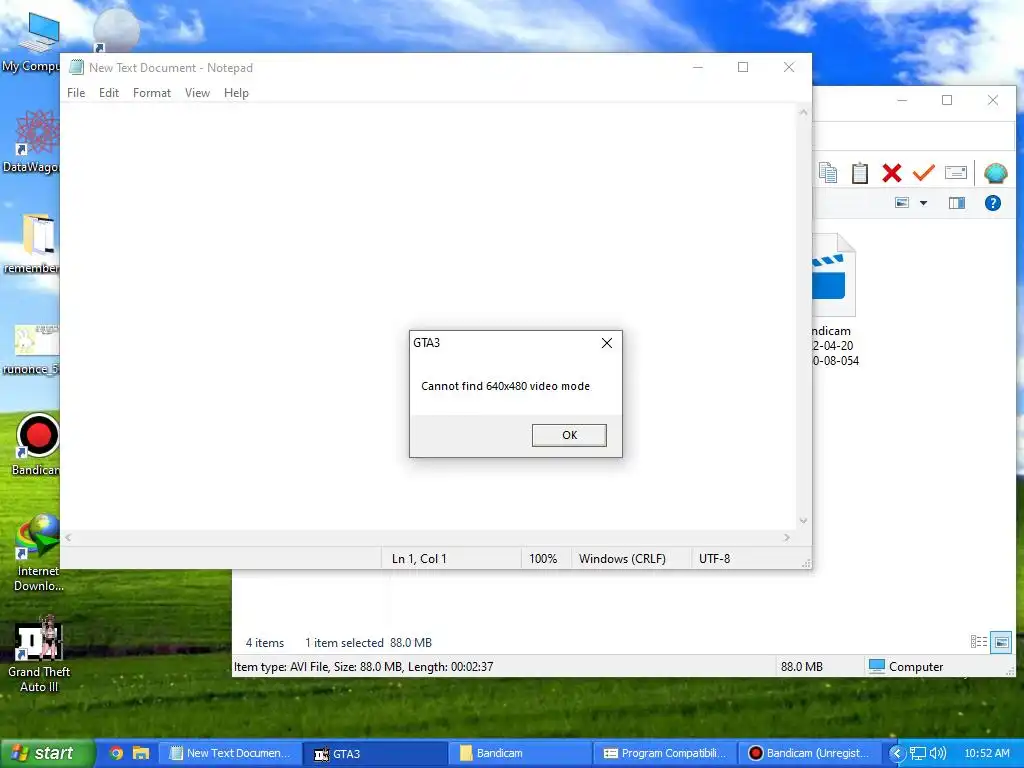Viewport: 1024px width, 768px height.
Task: Click the network tray icon
Action: click(918, 754)
